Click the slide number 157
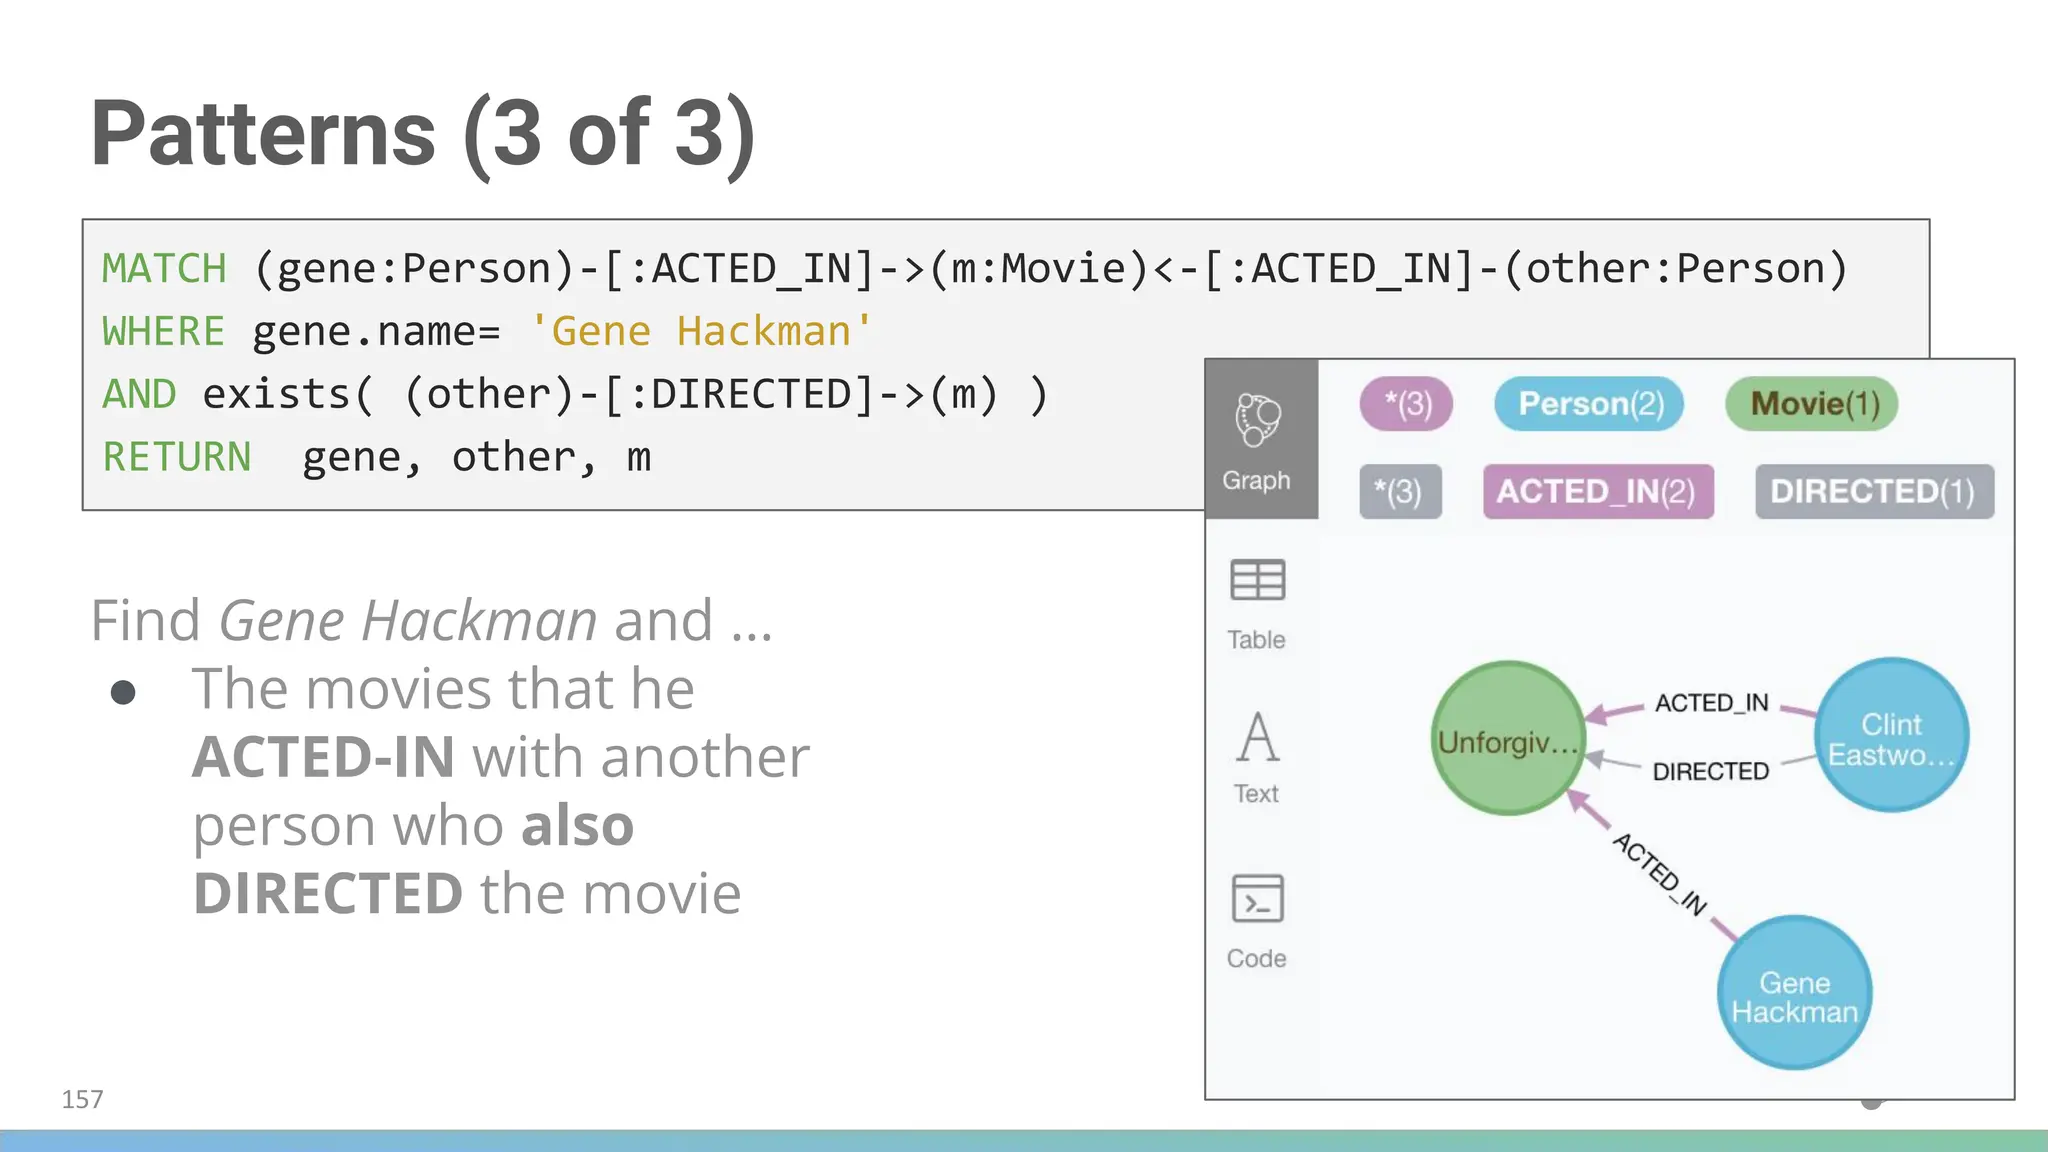 (x=82, y=1099)
